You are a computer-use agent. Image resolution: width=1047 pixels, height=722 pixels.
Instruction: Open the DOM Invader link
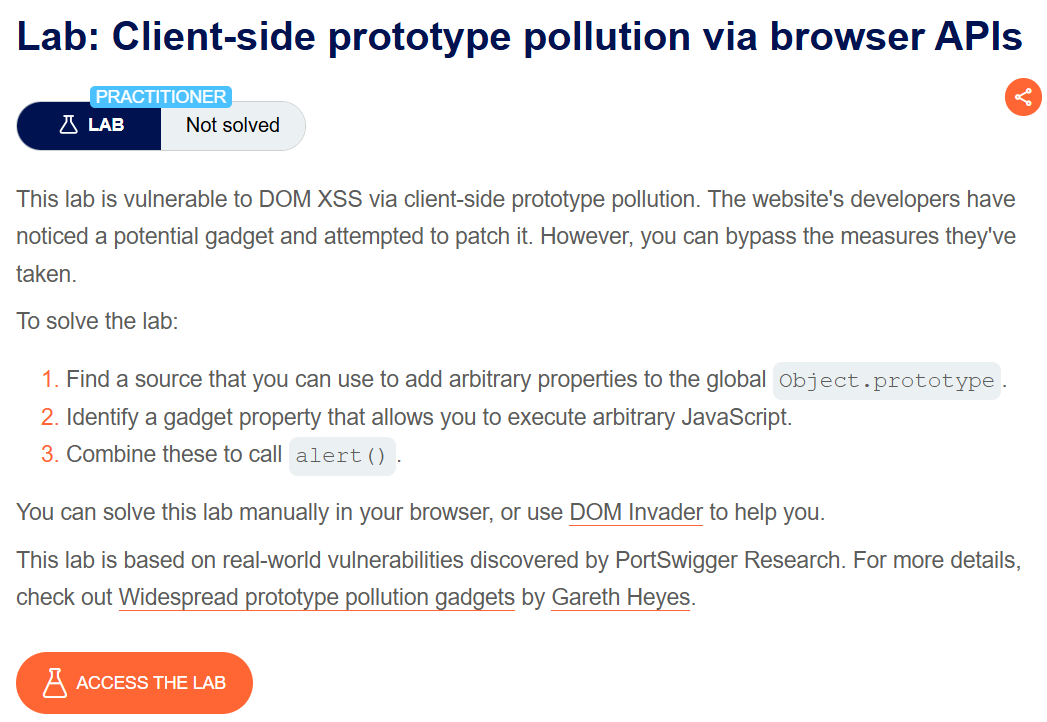click(x=636, y=512)
